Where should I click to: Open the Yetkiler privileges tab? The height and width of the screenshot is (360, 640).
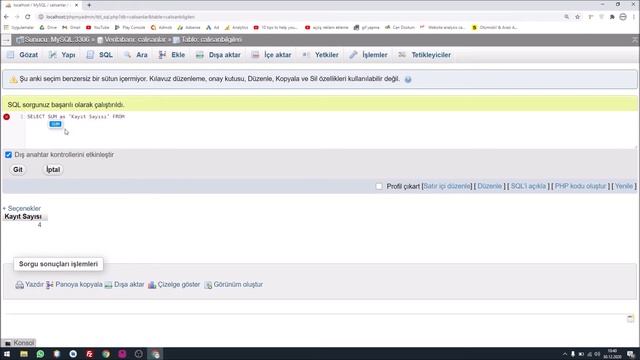click(321, 55)
